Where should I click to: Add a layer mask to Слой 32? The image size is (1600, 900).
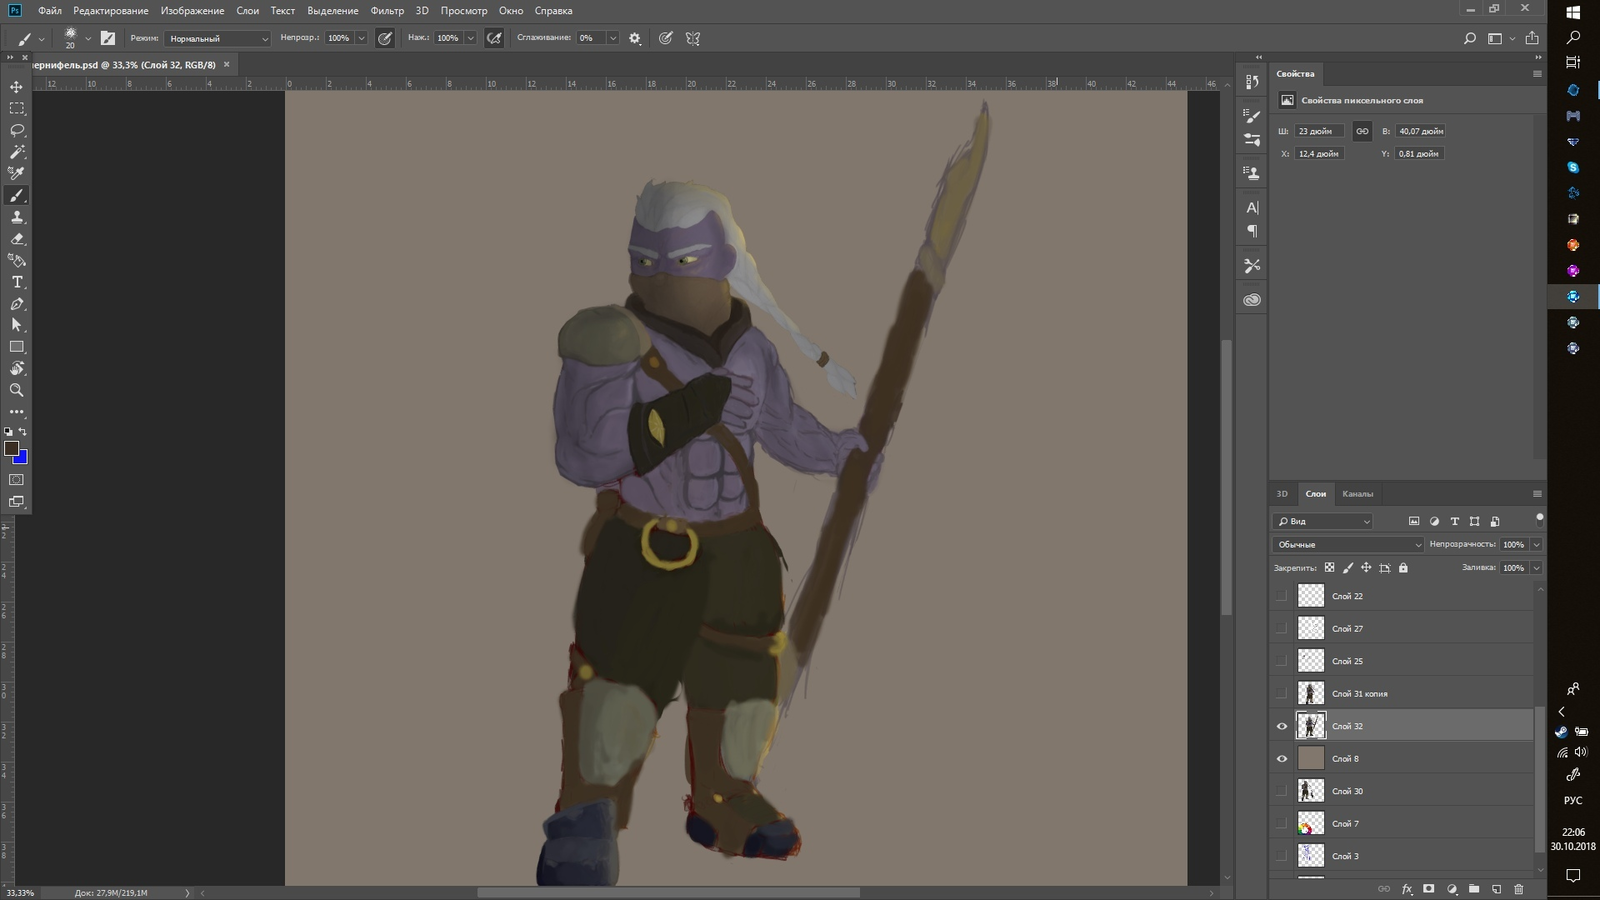click(1429, 889)
